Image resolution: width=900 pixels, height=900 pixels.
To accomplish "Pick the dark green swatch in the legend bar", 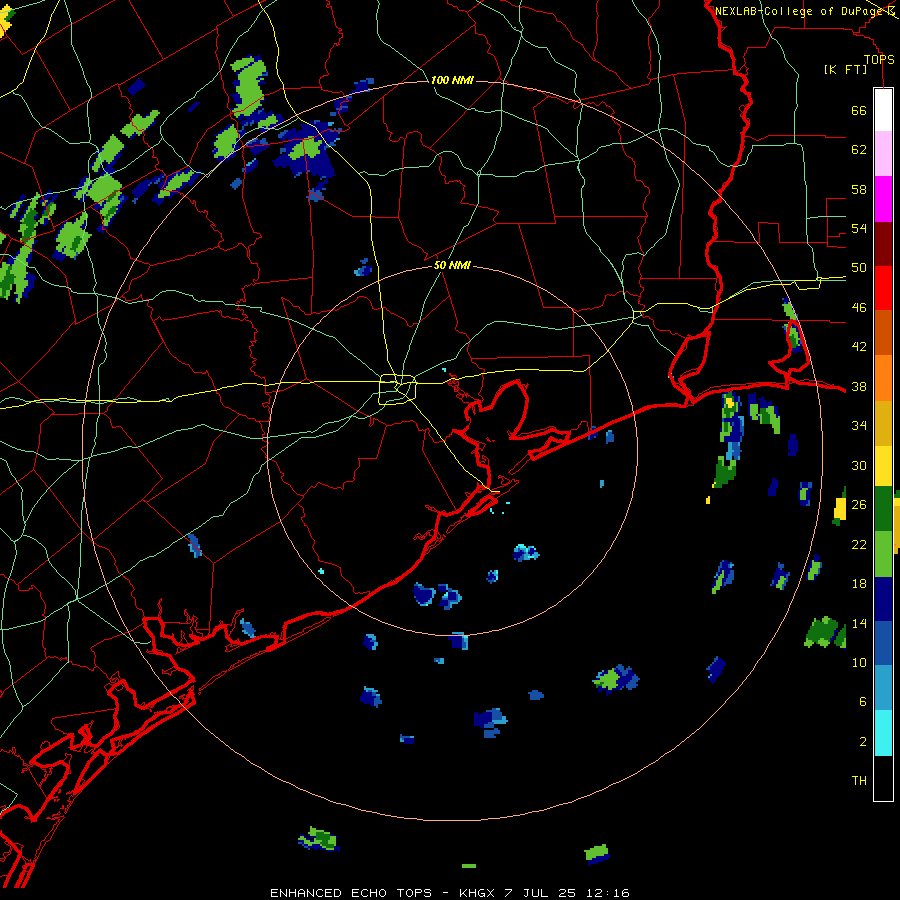I will pos(883,509).
